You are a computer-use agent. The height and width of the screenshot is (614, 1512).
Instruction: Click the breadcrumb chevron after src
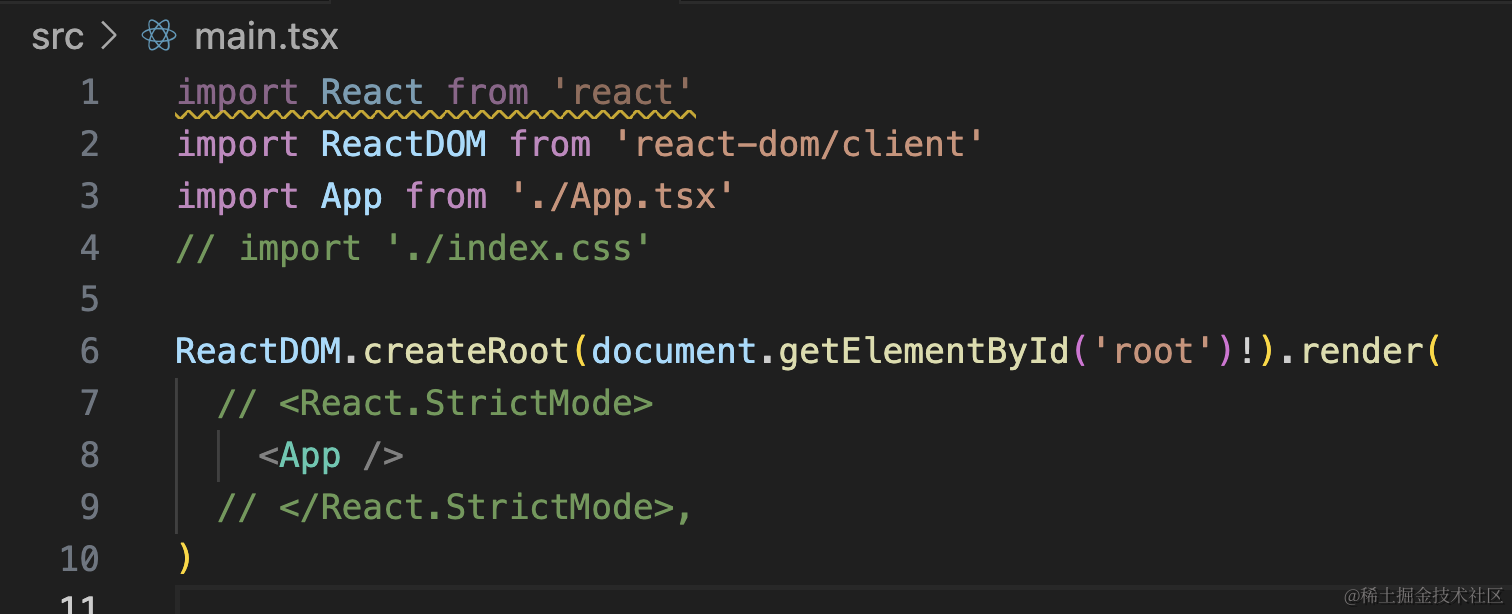pos(109,38)
